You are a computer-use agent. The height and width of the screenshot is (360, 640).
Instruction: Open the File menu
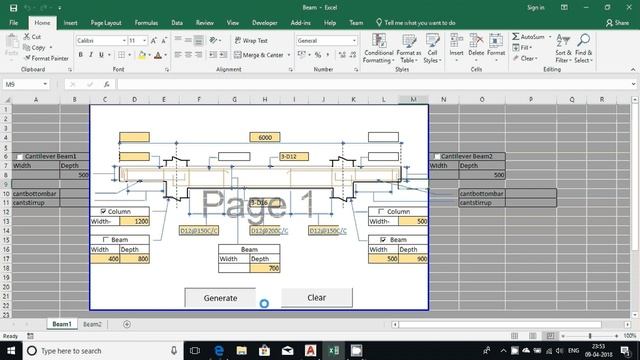point(13,23)
